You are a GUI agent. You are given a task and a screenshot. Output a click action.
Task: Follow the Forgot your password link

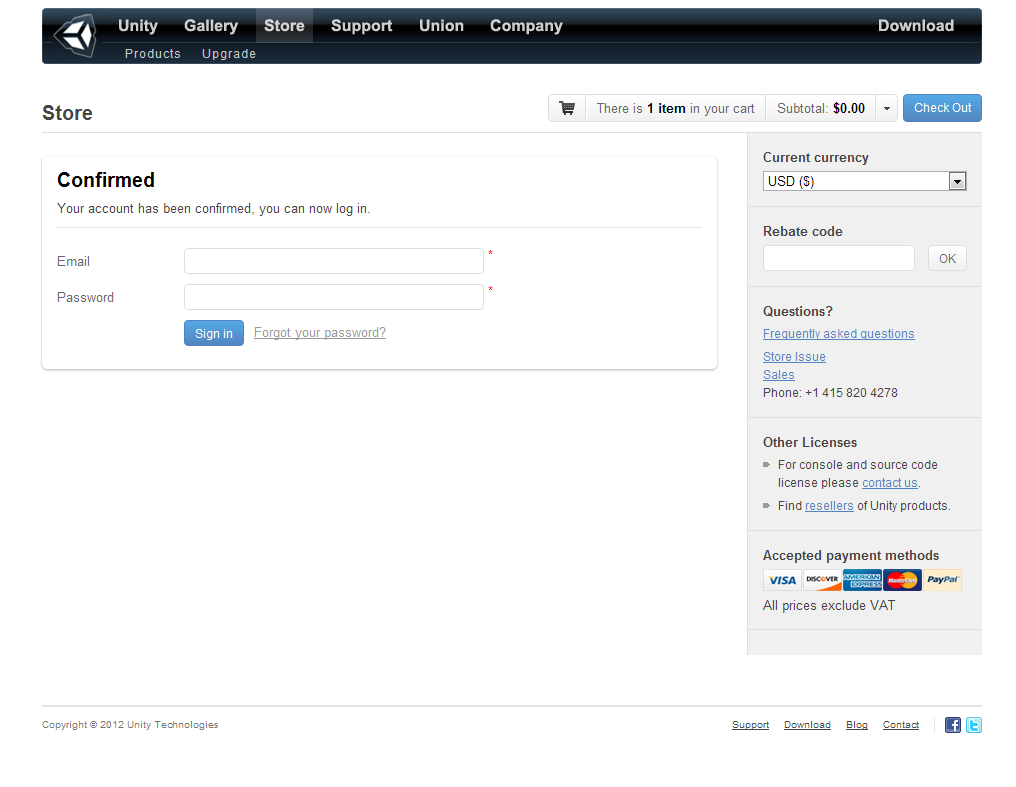[320, 333]
